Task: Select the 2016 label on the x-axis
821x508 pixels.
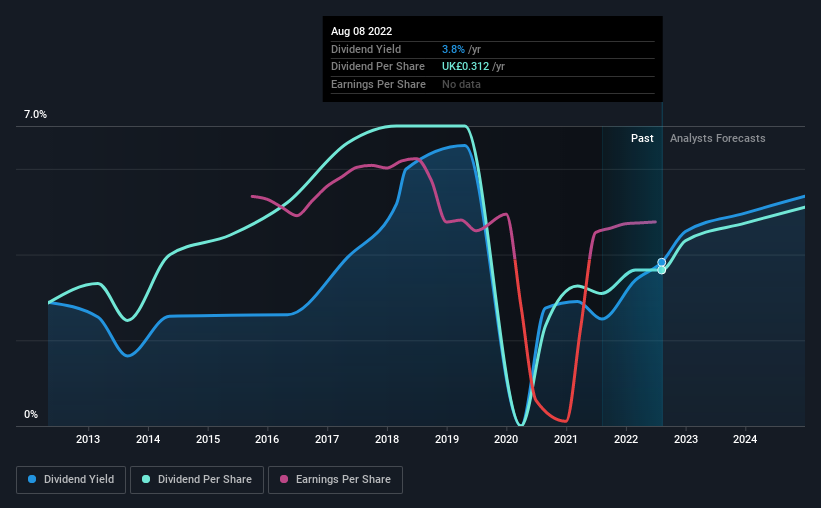Action: pyautogui.click(x=267, y=439)
